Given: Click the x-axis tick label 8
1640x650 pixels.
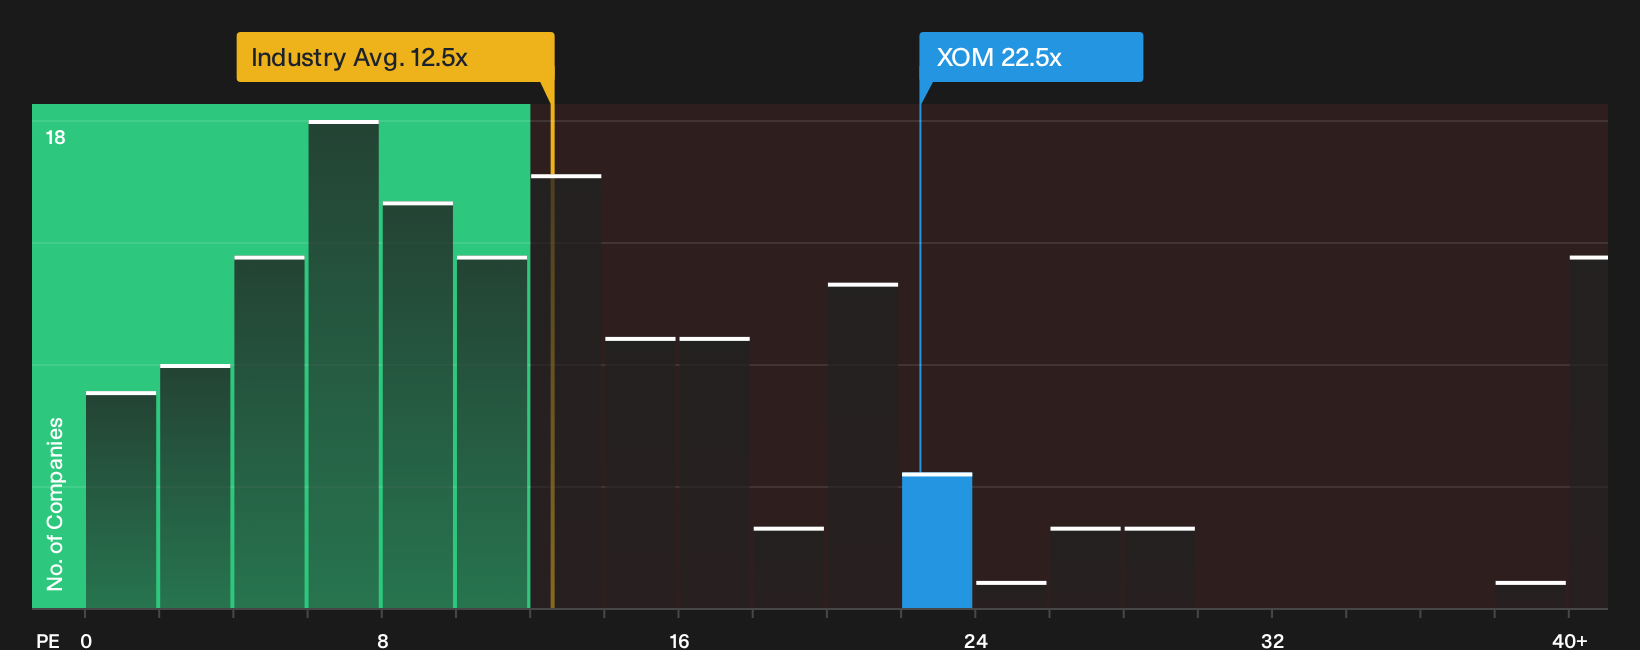Looking at the screenshot, I should [x=383, y=640].
